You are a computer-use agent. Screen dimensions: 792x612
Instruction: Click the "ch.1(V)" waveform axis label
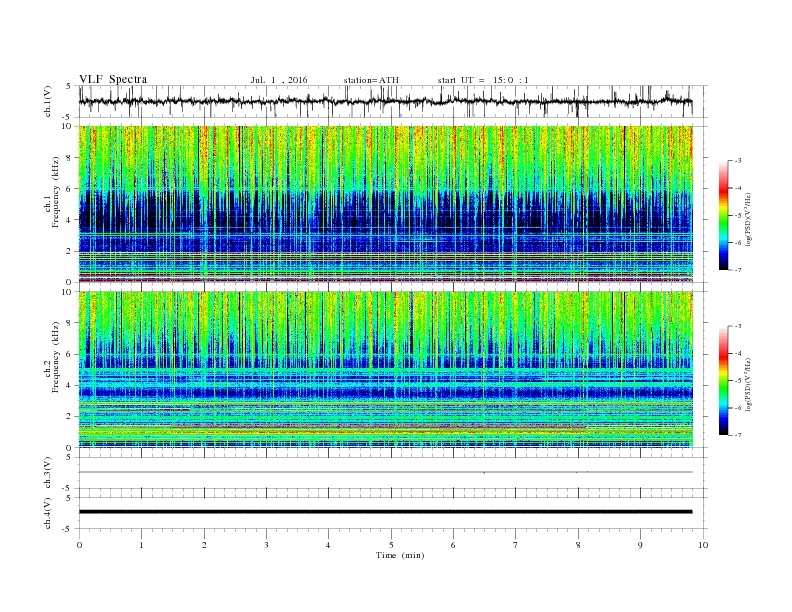tap(48, 101)
